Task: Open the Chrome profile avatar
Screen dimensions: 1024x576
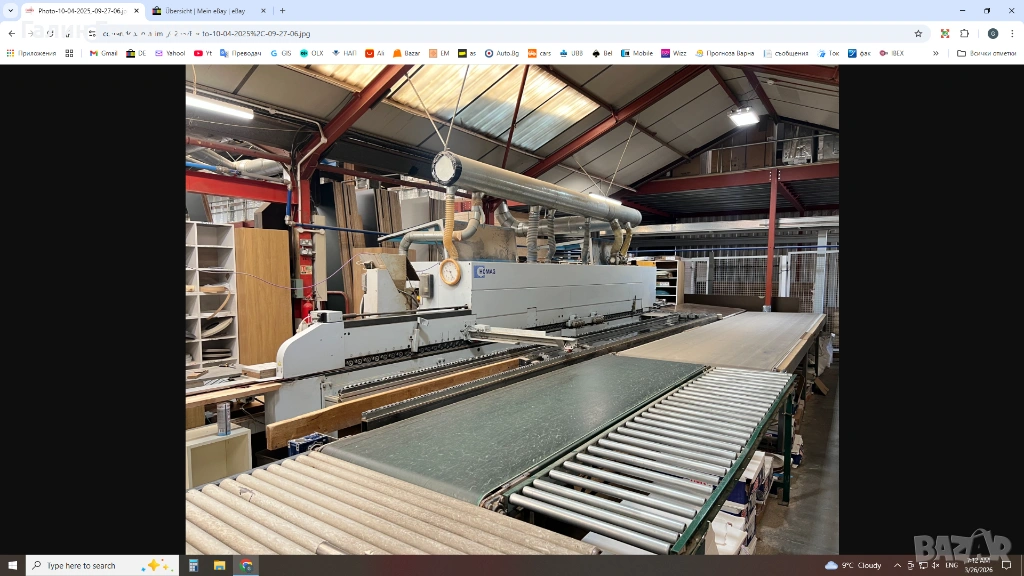Action: [993, 33]
